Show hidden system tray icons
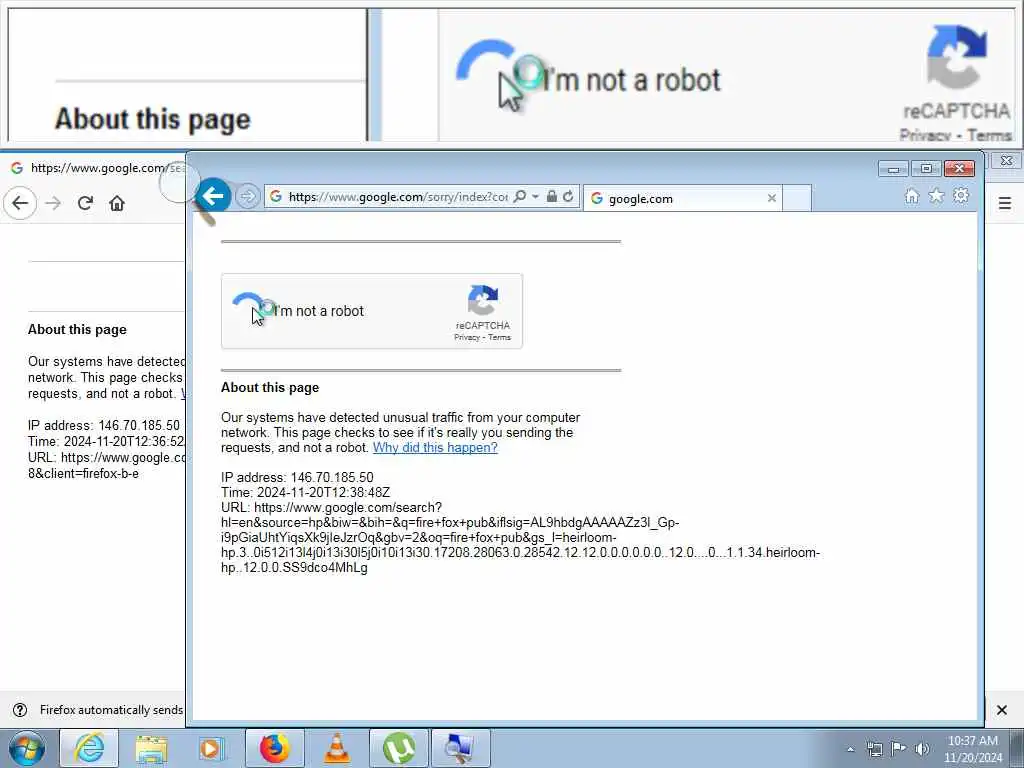 (850, 749)
